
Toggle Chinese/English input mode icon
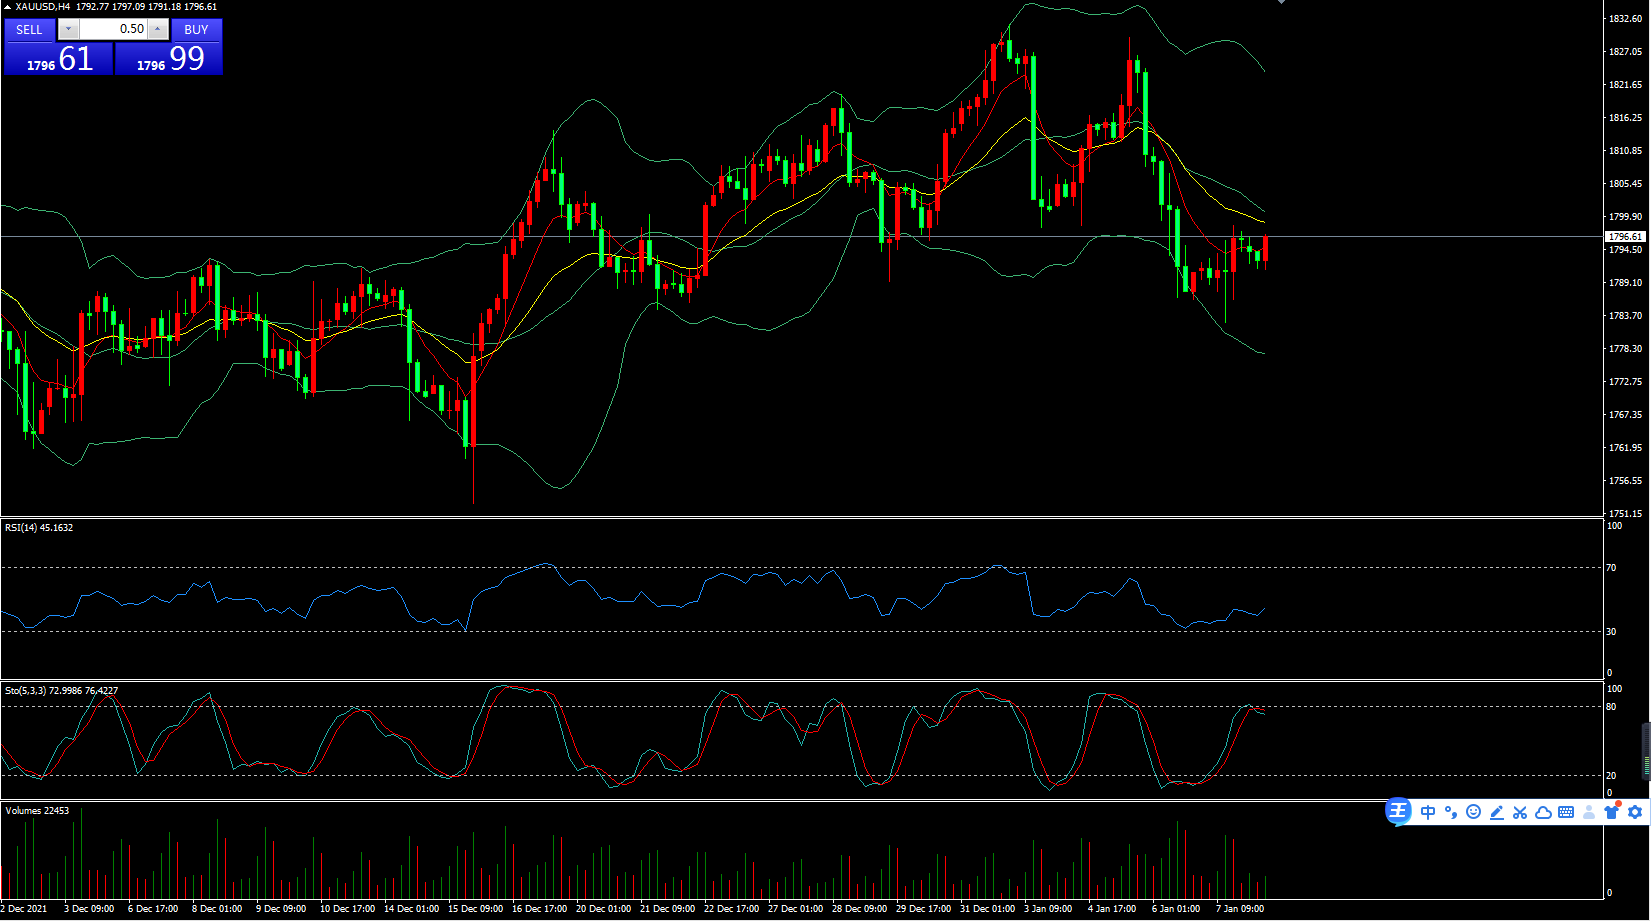pos(1428,812)
